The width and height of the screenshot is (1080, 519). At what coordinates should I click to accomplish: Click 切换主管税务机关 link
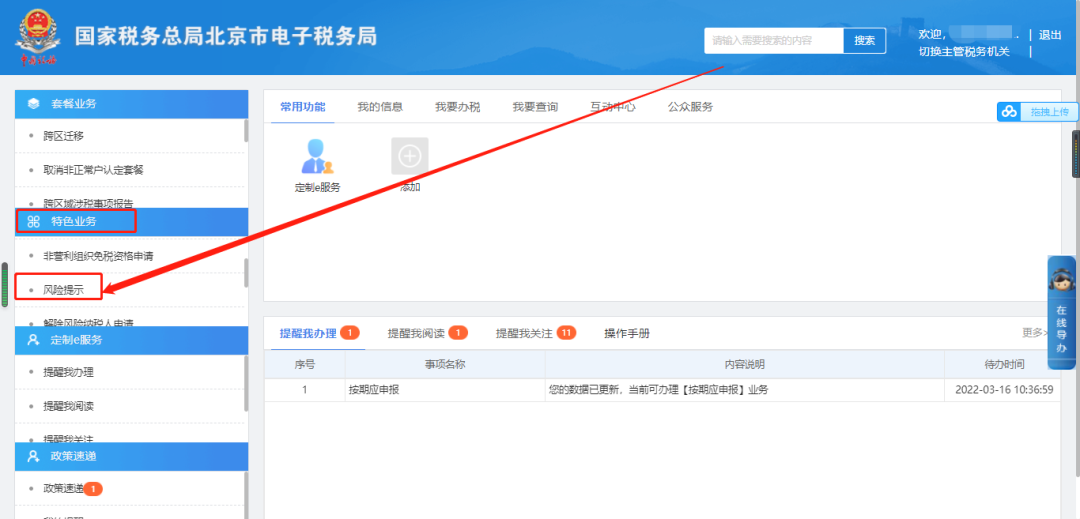(x=964, y=51)
